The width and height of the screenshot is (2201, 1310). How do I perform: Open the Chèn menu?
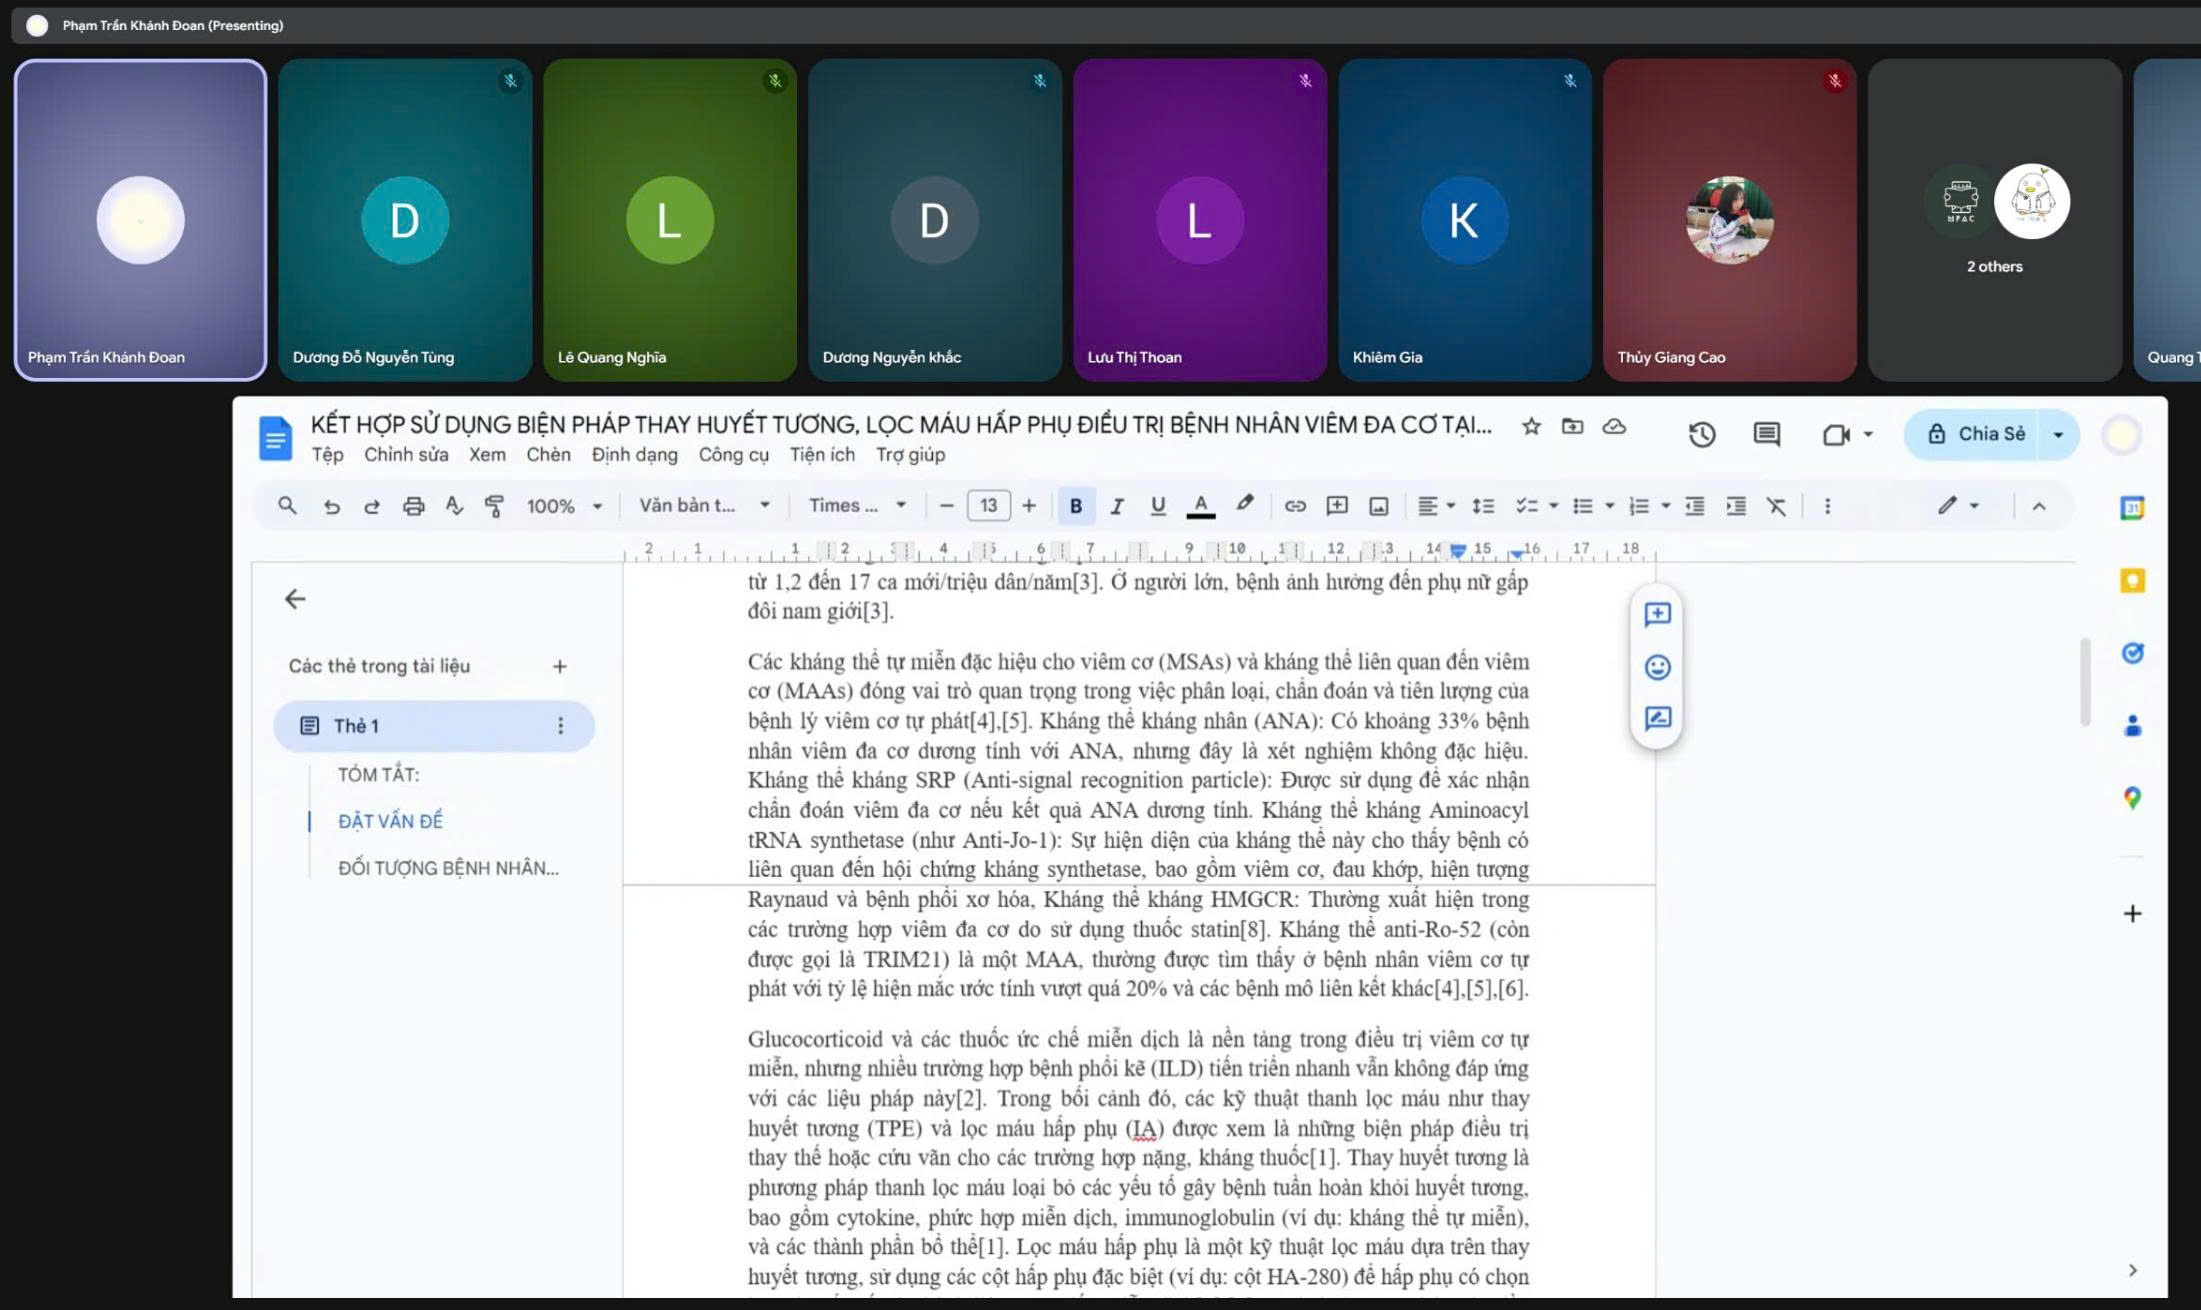[x=548, y=455]
